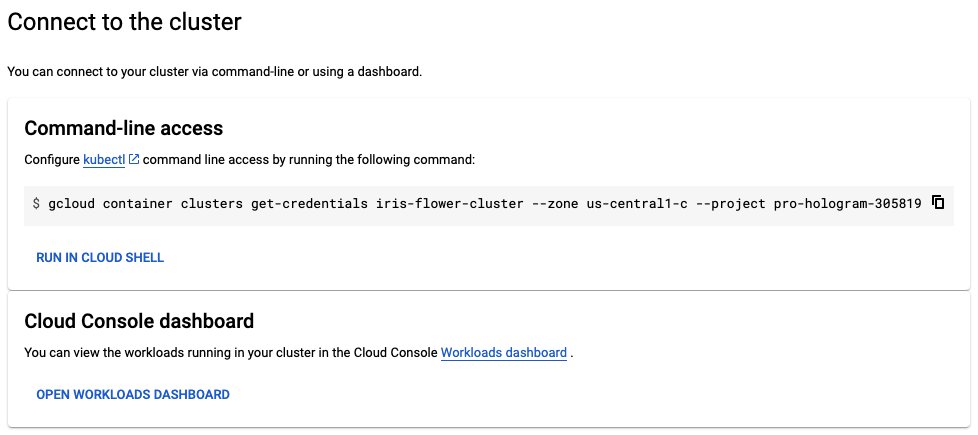Click the Command-line access heading
Image resolution: width=978 pixels, height=435 pixels.
pos(123,128)
